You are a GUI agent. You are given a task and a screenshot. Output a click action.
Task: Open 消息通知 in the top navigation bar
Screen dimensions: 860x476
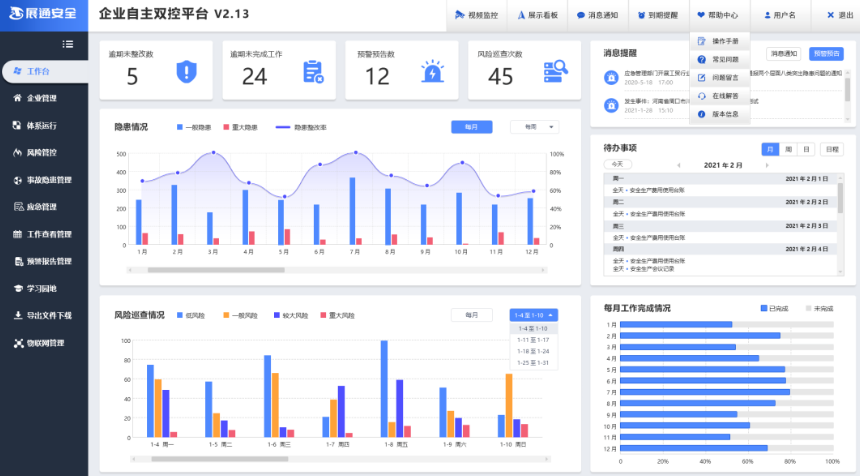click(597, 15)
